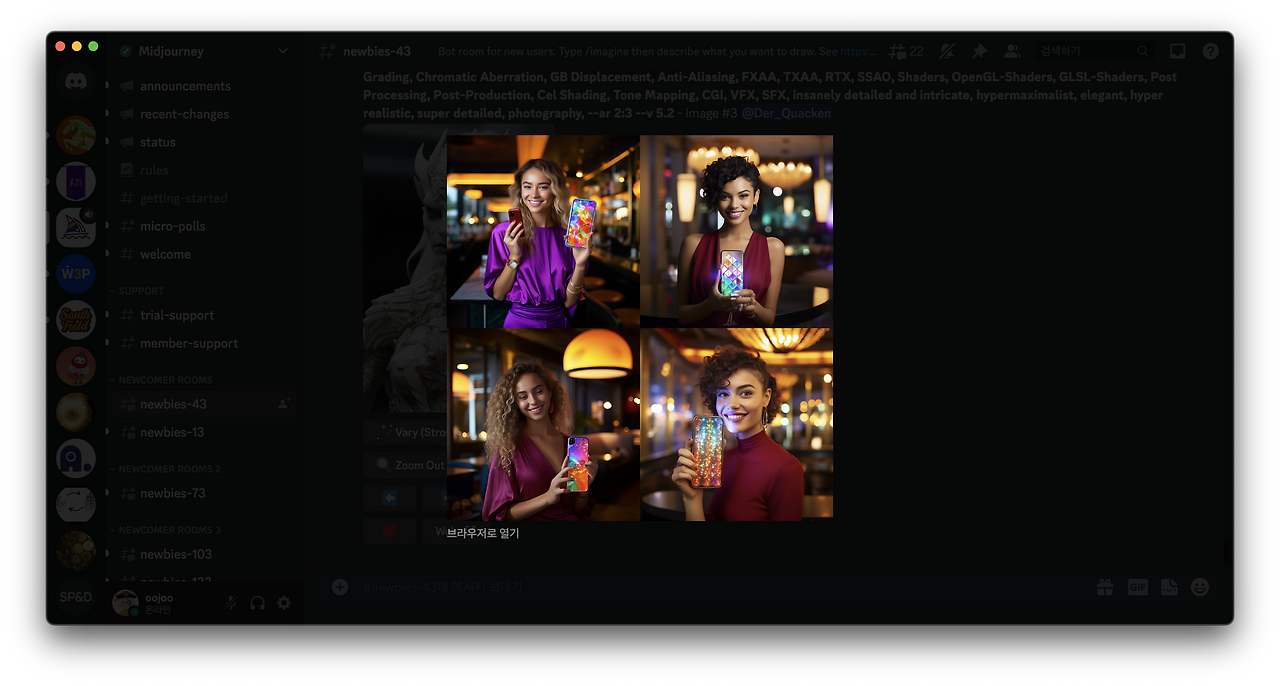Screen dimensions: 1280x686
Task: Open the emoji picker smiley icon
Action: 1201,587
